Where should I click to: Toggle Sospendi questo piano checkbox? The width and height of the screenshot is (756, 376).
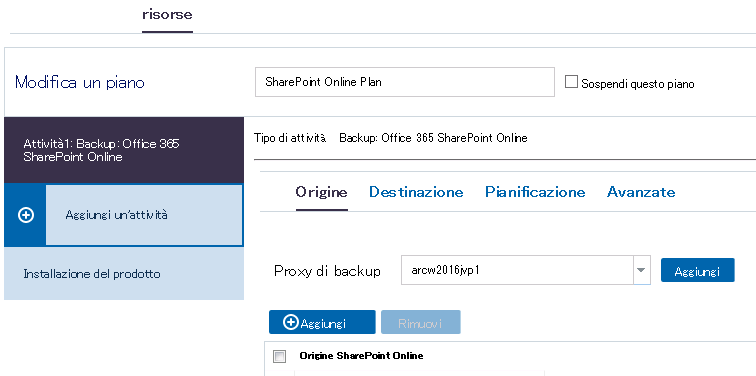point(571,82)
